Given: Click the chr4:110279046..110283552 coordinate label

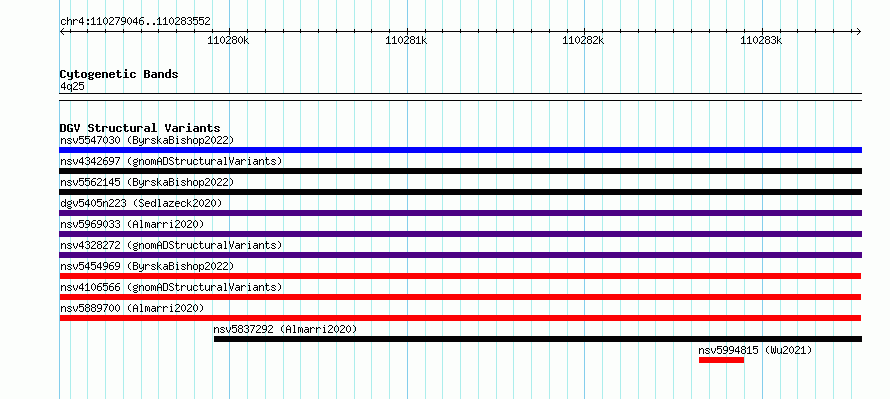Looking at the screenshot, I should [x=135, y=22].
